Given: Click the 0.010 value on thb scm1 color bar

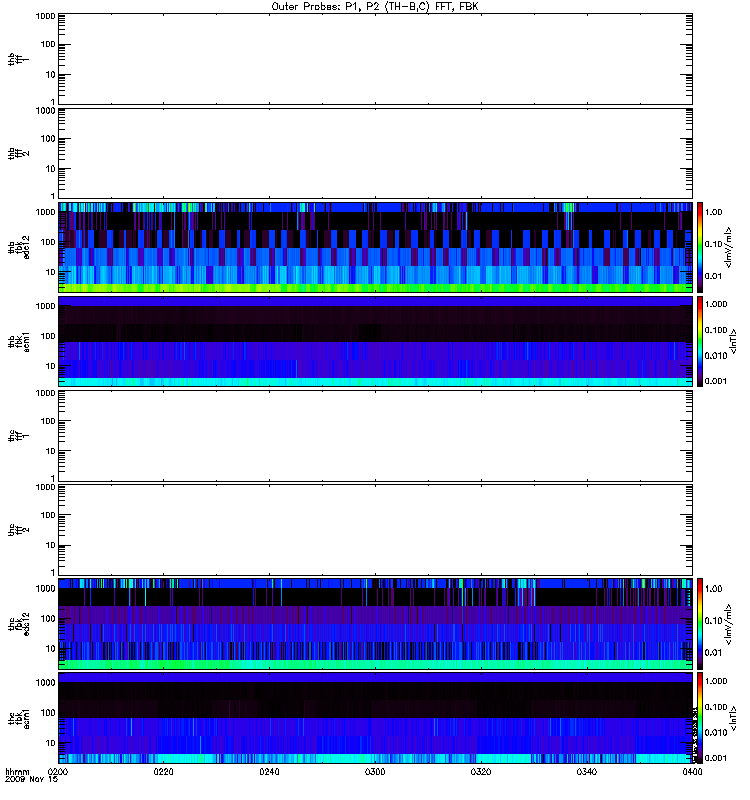Looking at the screenshot, I should [716, 356].
